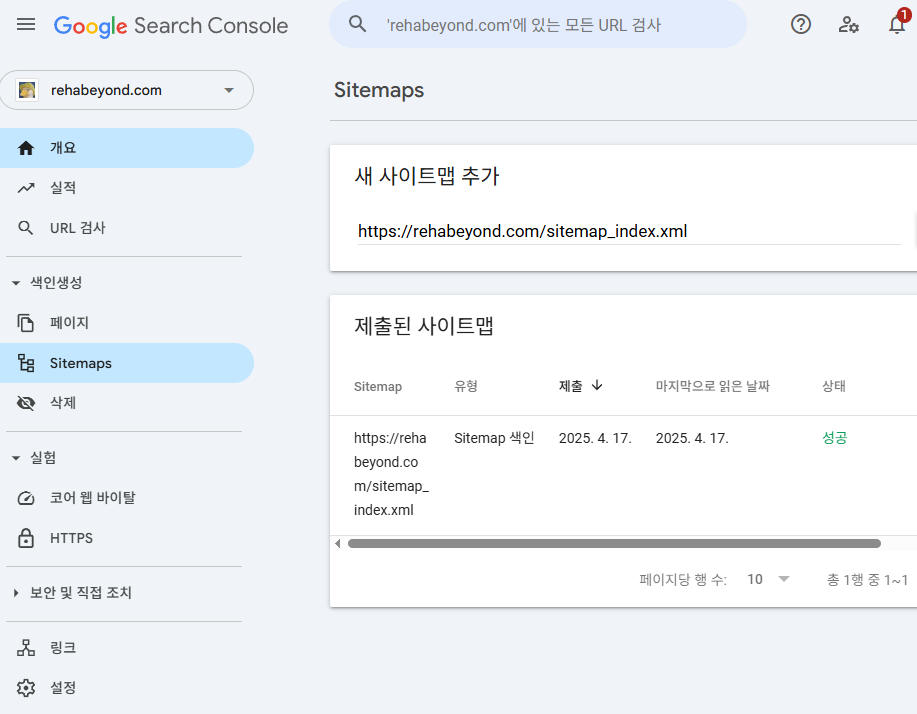The height and width of the screenshot is (714, 917).
Task: Open the 코어 웹 바이탈 gauge icon
Action: pyautogui.click(x=26, y=498)
